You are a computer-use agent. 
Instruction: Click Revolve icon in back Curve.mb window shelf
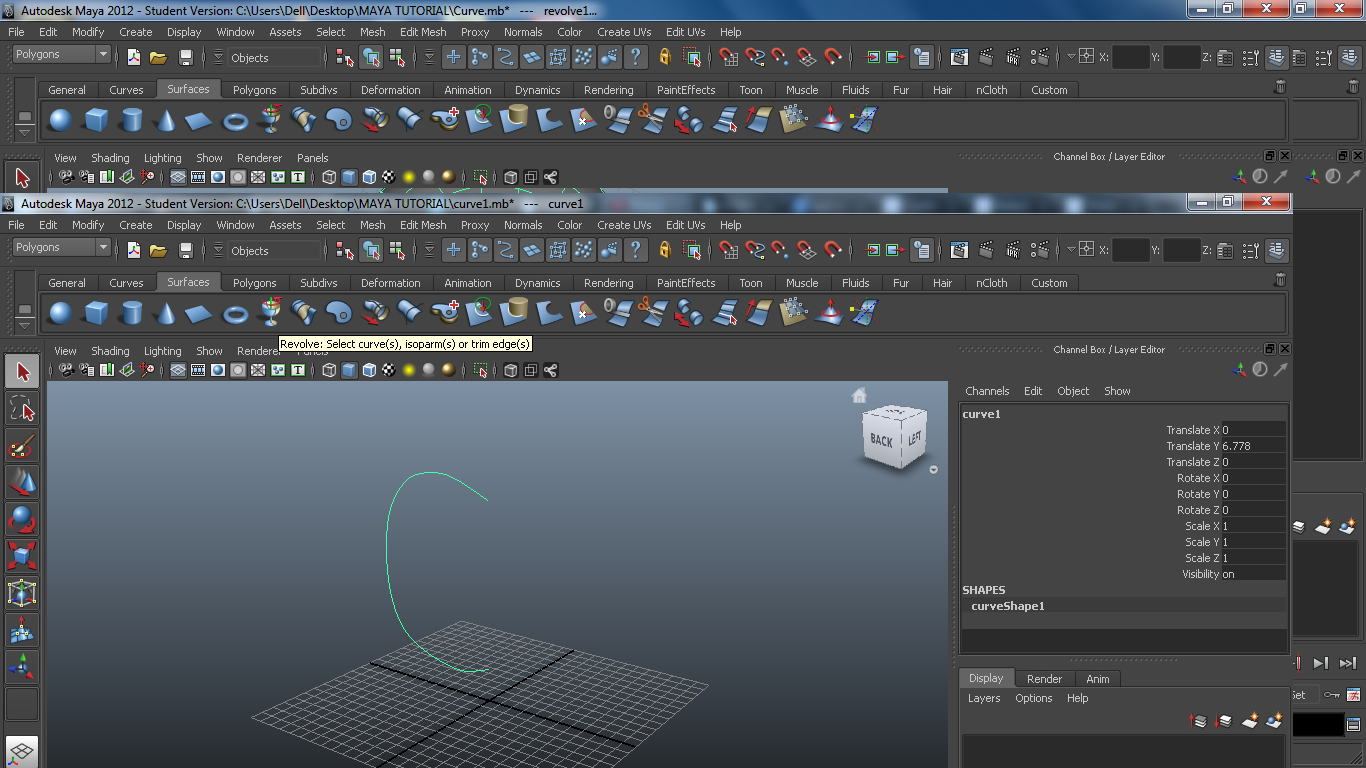[270, 120]
